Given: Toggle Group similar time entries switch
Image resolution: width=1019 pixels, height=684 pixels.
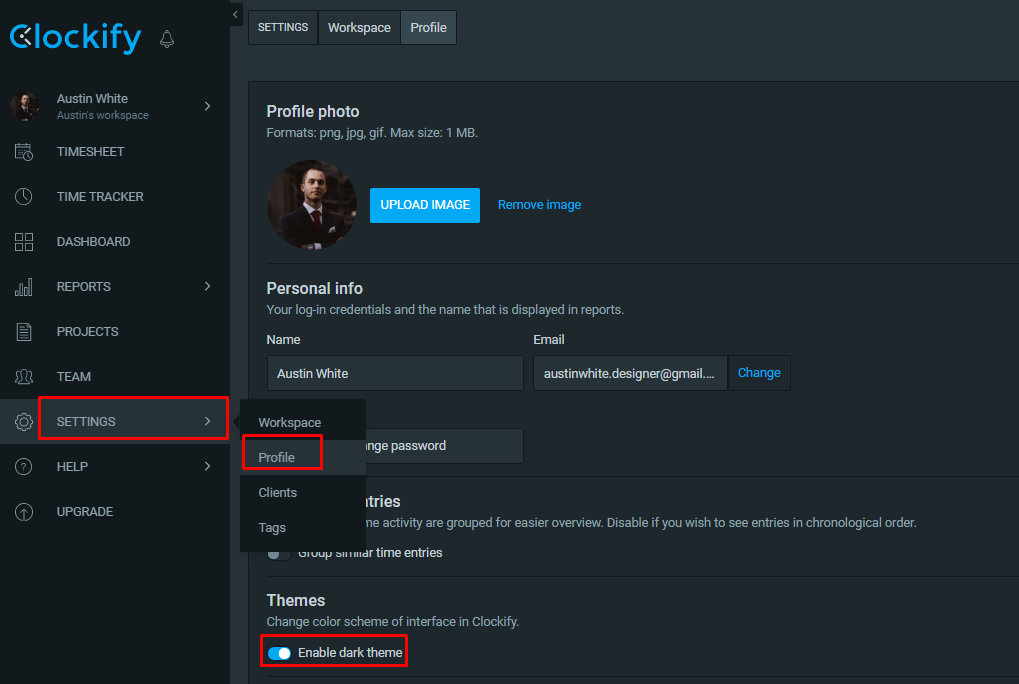Looking at the screenshot, I should (279, 553).
